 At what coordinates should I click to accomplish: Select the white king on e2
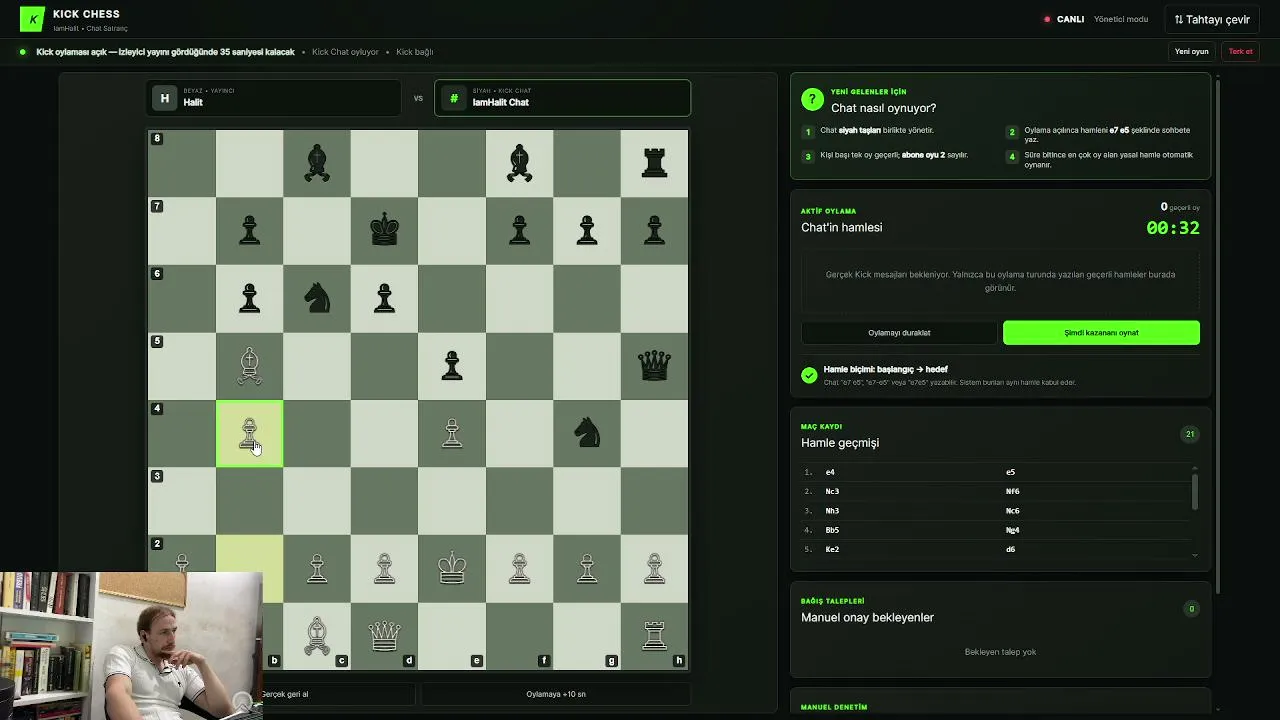(x=452, y=568)
